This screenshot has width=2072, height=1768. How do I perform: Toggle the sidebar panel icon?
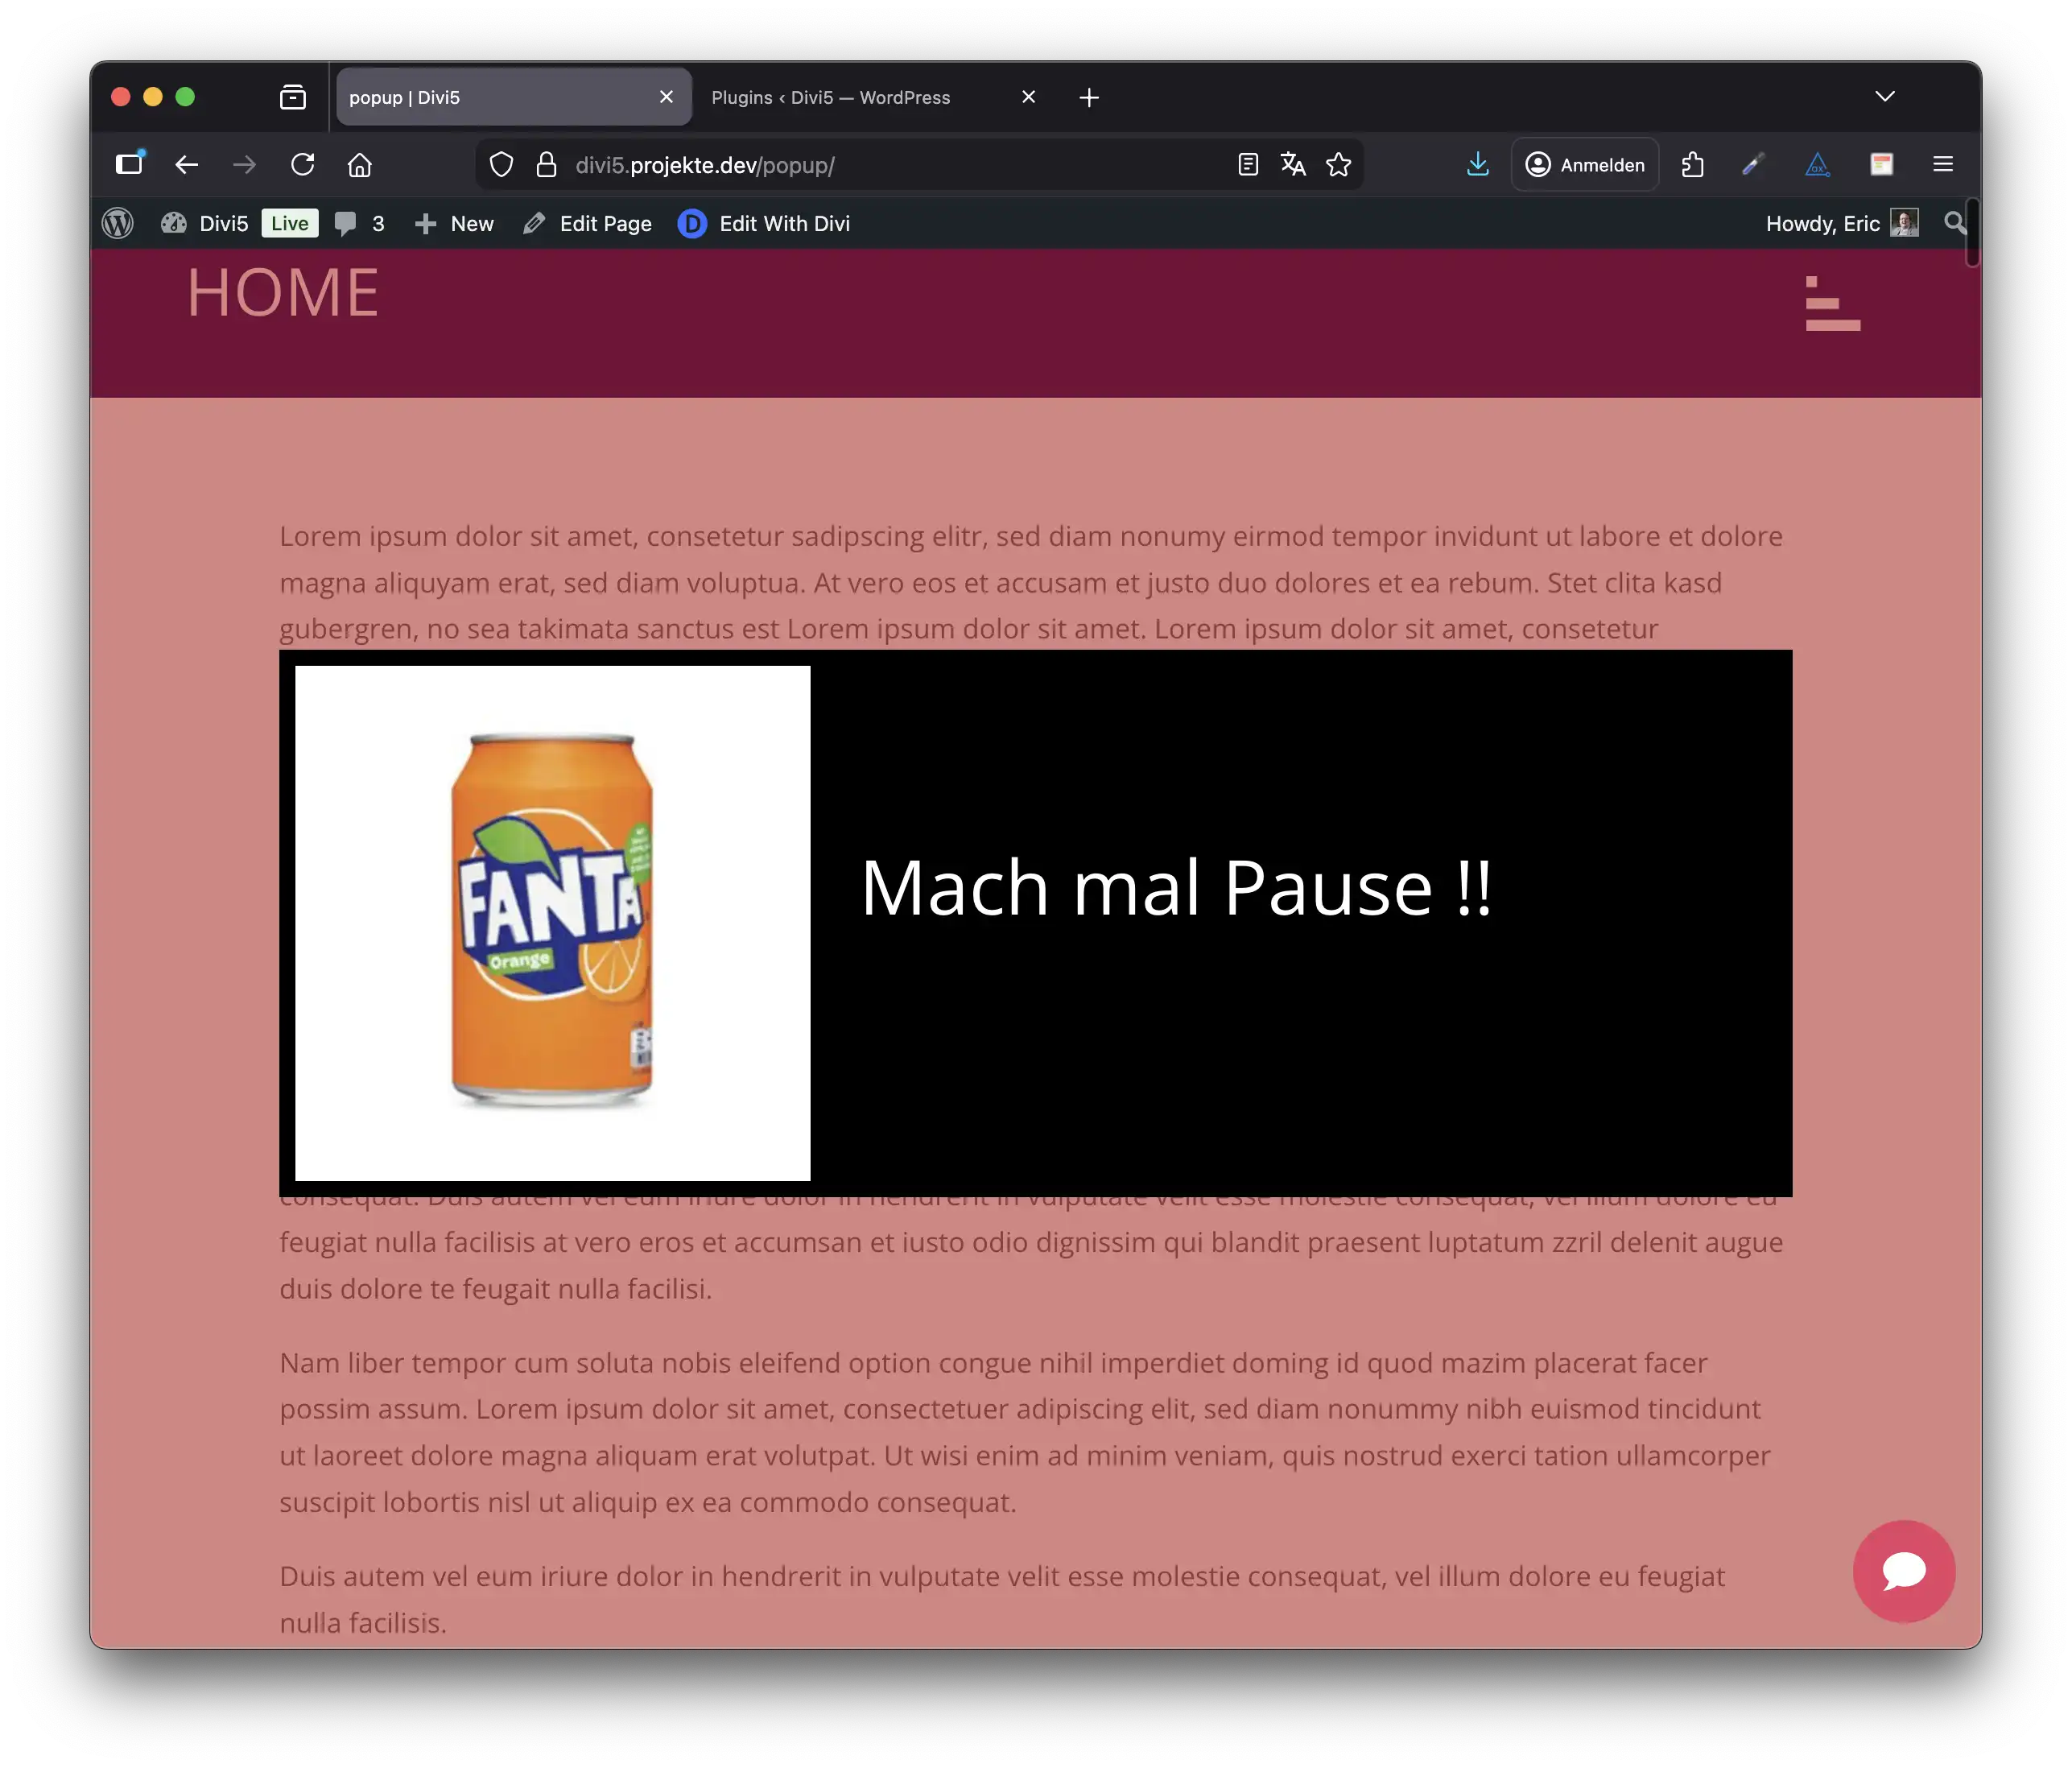tap(130, 165)
